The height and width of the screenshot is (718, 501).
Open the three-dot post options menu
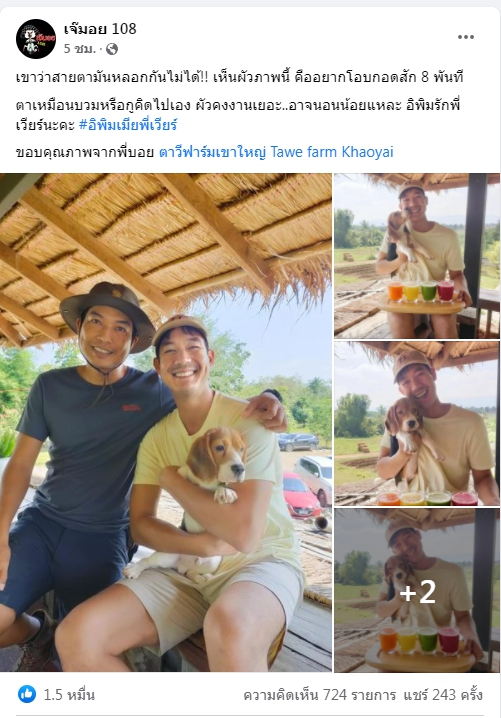point(466,37)
